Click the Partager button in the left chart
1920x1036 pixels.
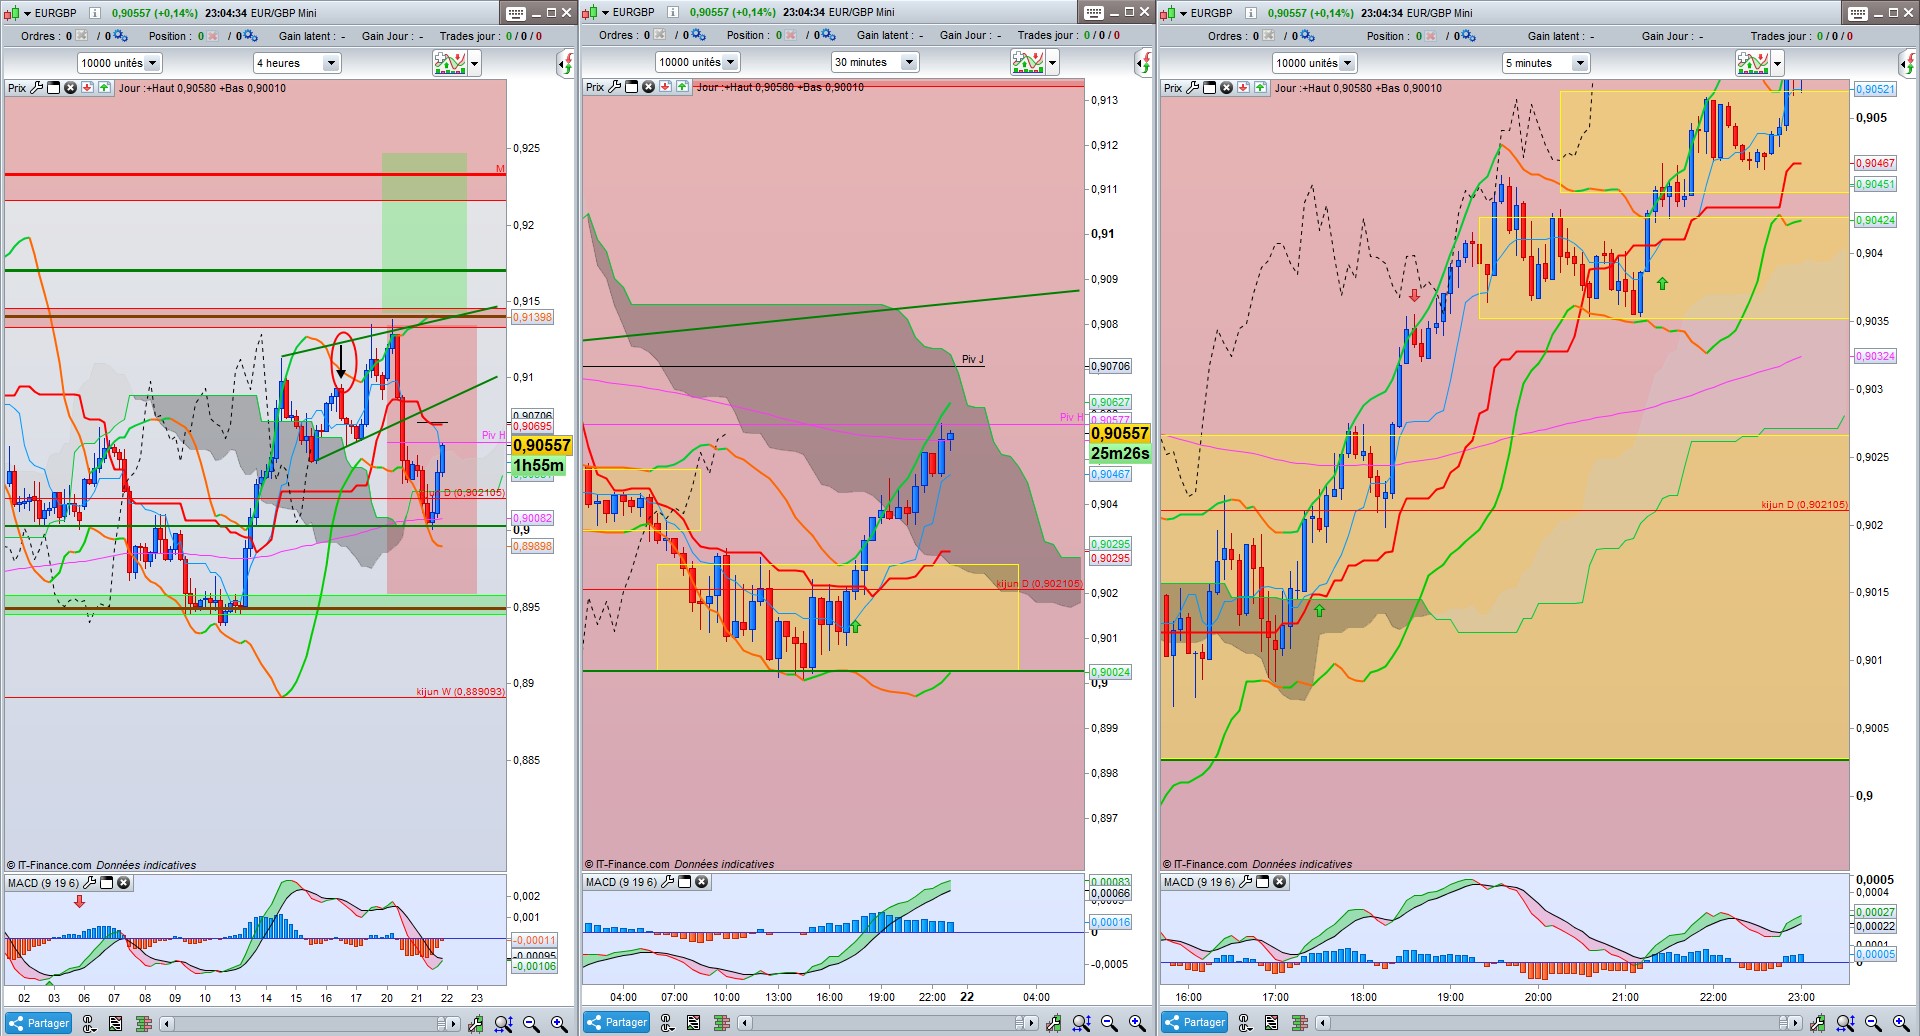pos(39,1023)
